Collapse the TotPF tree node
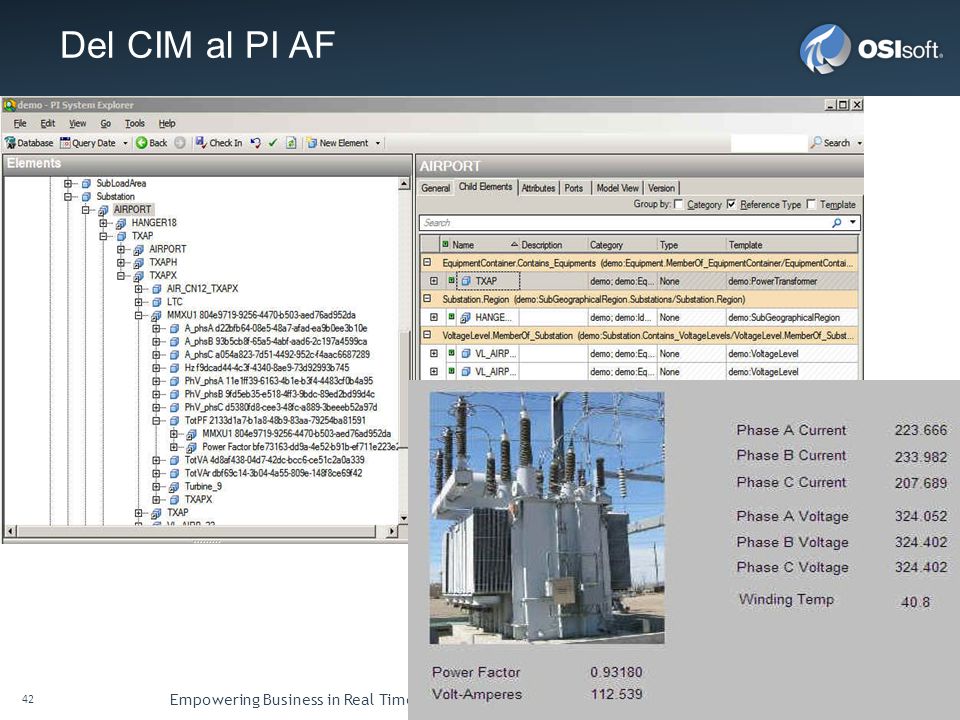Screen dimensions: 960x720 157,421
